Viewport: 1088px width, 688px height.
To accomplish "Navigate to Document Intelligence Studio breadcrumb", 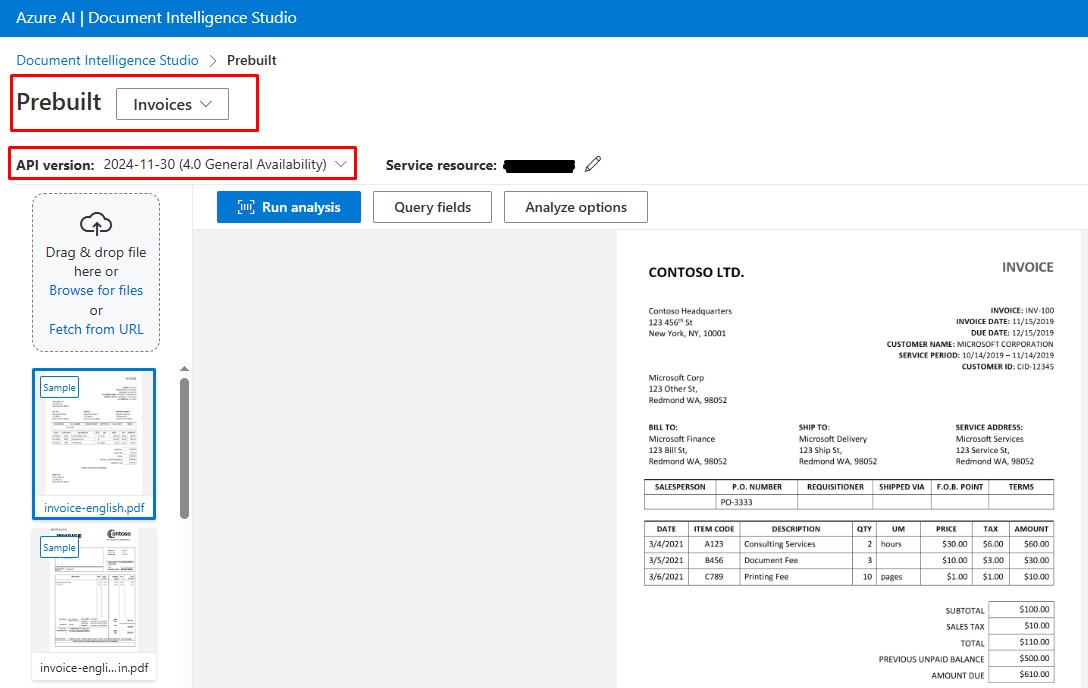I will (x=107, y=60).
